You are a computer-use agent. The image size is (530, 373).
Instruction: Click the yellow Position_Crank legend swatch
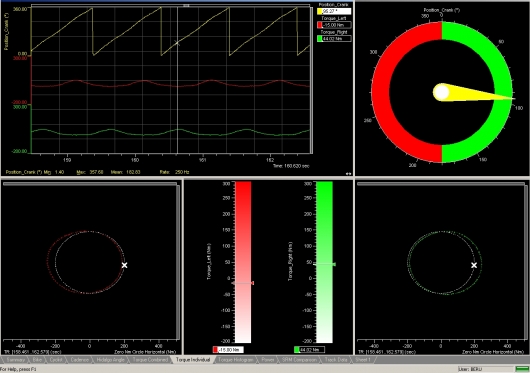pyautogui.click(x=319, y=11)
